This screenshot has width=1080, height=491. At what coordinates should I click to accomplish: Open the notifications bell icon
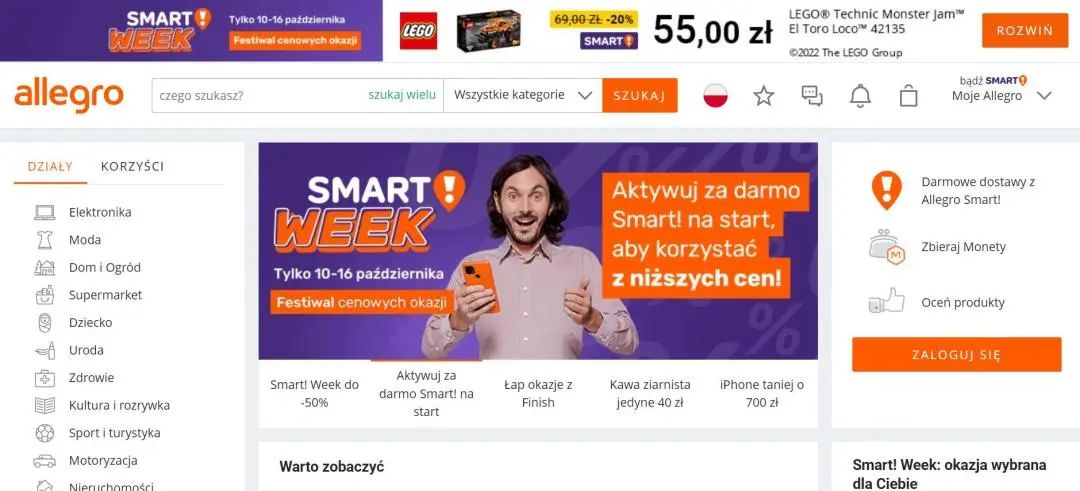[860, 96]
